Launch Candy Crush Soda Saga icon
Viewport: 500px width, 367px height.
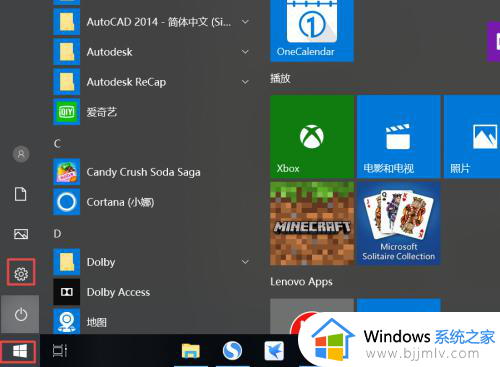coord(67,172)
